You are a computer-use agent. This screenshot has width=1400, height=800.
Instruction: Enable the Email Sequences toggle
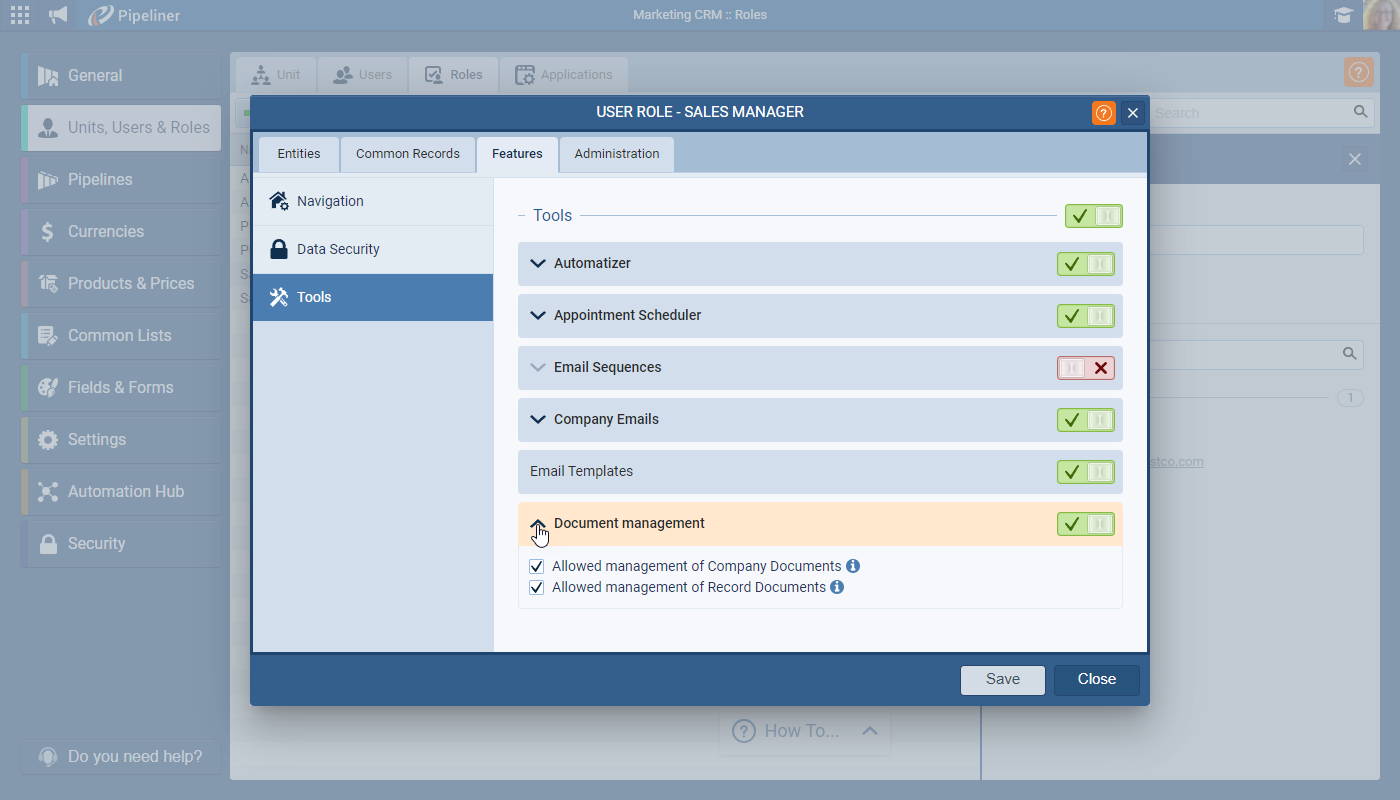coord(1085,368)
